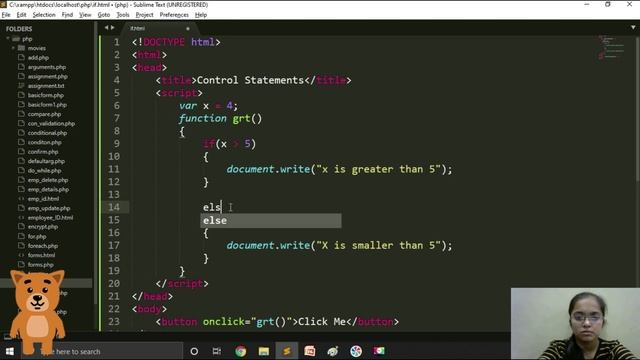Open add.php from the sidebar
The height and width of the screenshot is (360, 640).
38,58
